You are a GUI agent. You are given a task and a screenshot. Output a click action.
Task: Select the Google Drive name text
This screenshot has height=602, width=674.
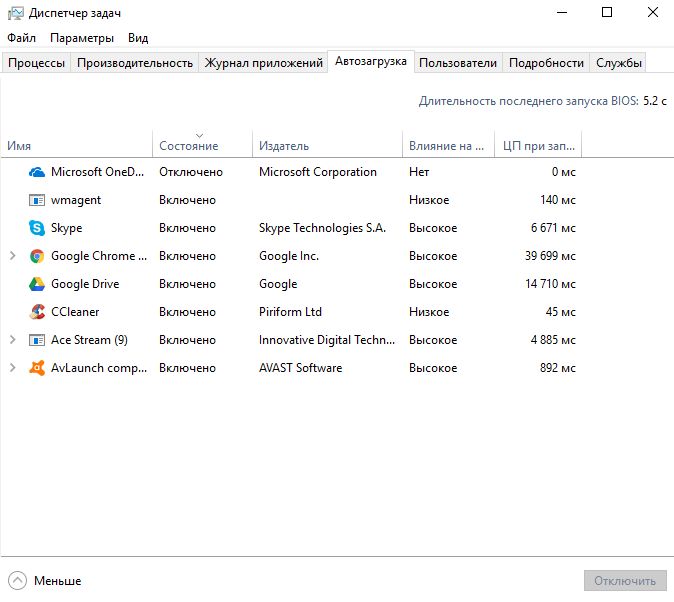[85, 284]
